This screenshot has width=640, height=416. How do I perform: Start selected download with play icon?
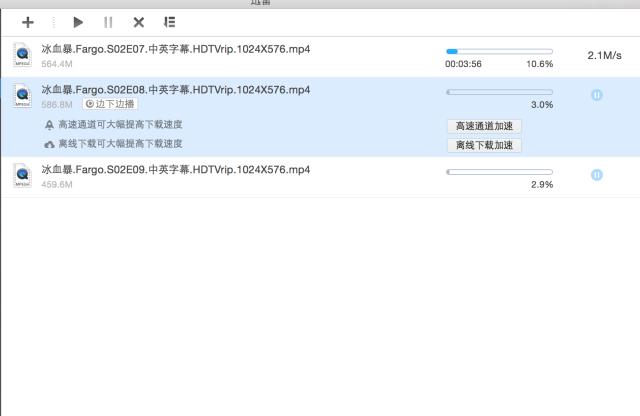point(78,22)
